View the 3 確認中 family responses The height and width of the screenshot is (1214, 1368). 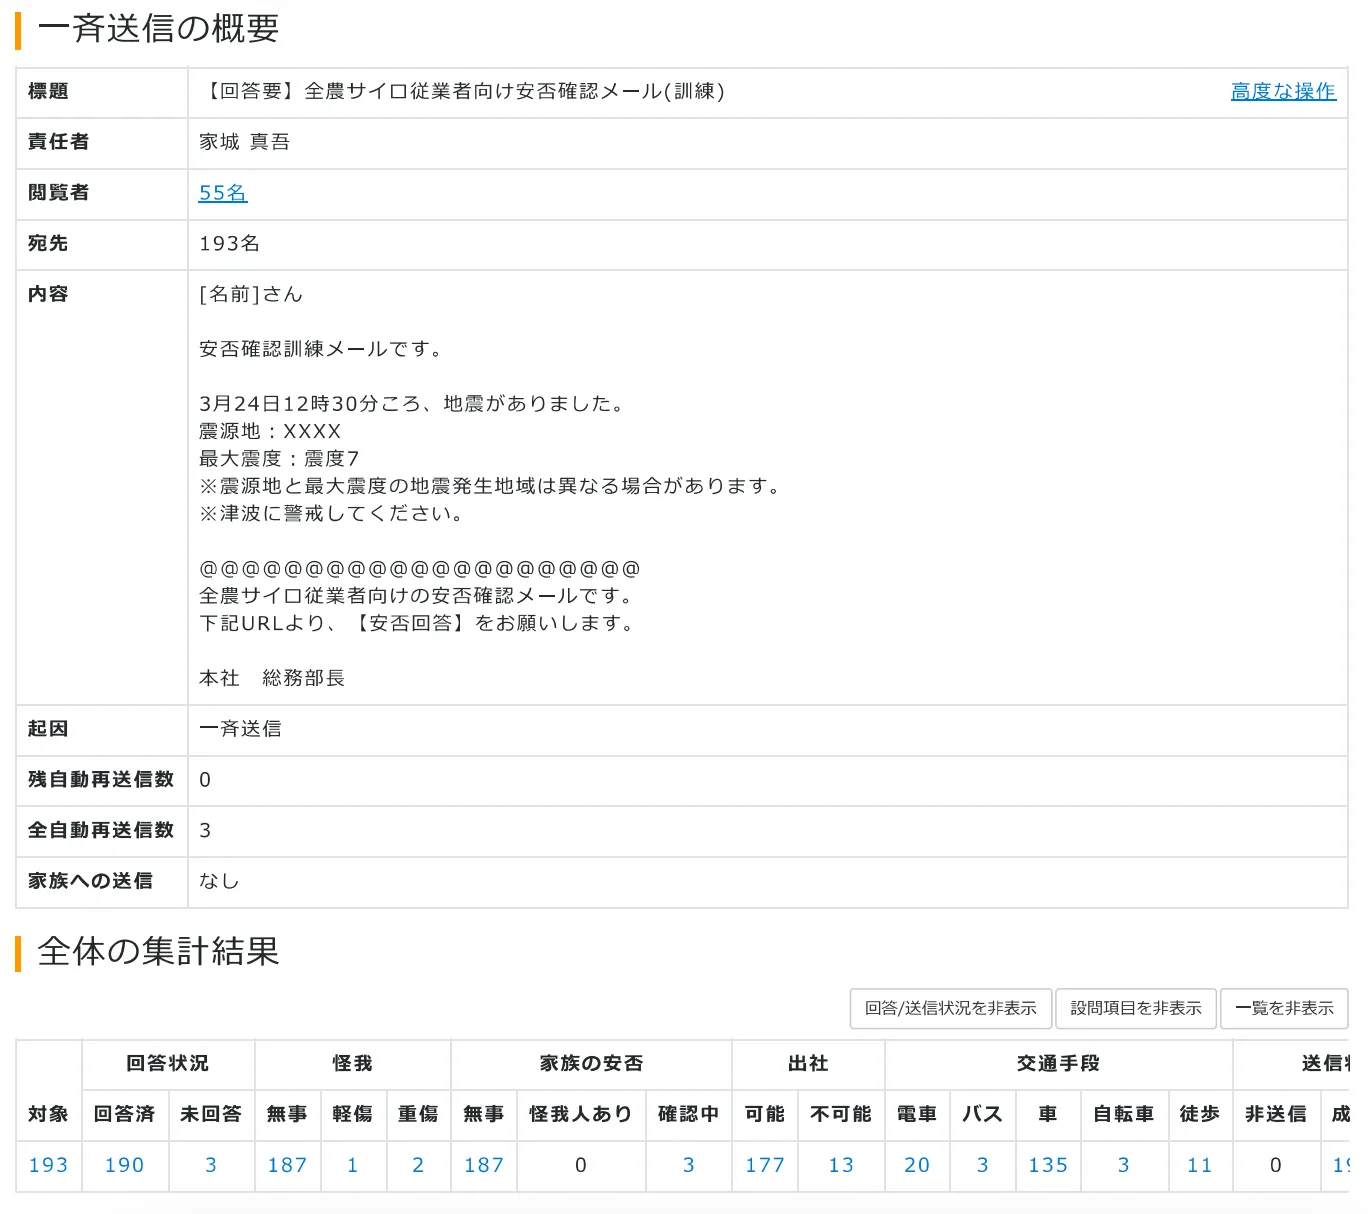(687, 1164)
